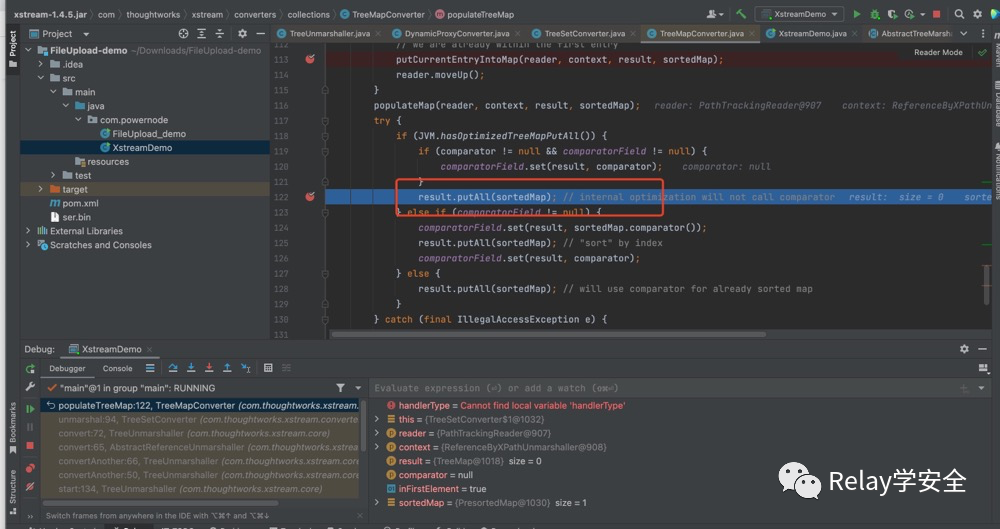Open debugger settings wrench icon

click(30, 387)
